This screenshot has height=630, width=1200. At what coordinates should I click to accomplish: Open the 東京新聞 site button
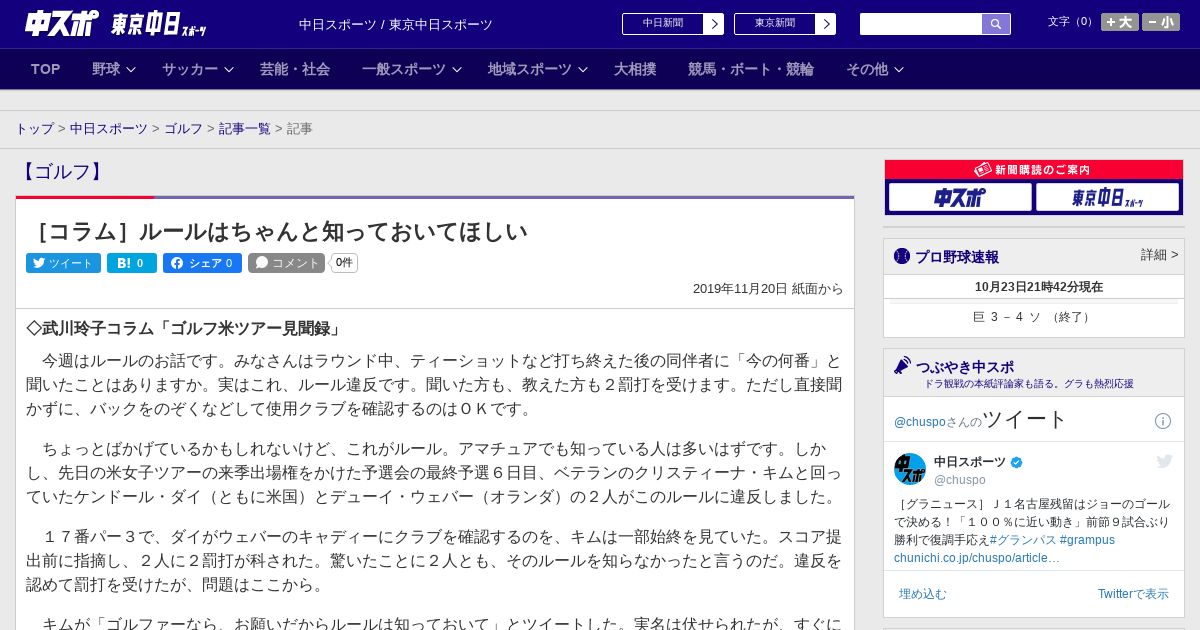(774, 23)
